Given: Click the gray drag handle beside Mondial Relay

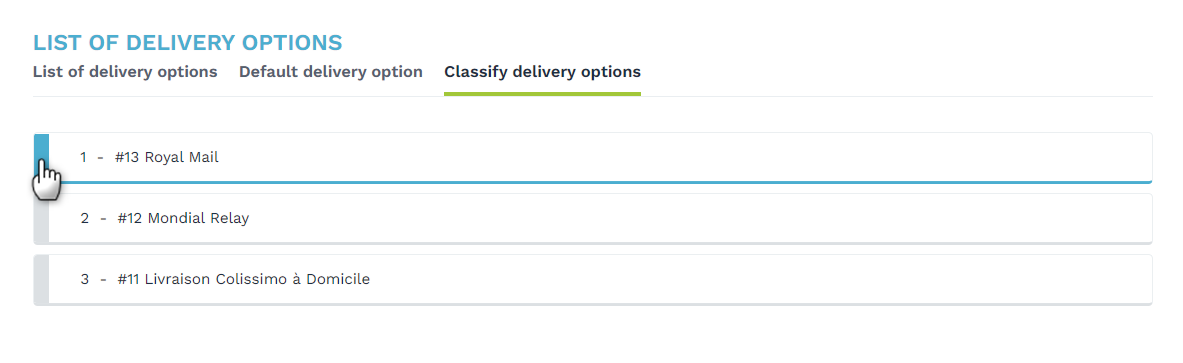Looking at the screenshot, I should (x=41, y=219).
